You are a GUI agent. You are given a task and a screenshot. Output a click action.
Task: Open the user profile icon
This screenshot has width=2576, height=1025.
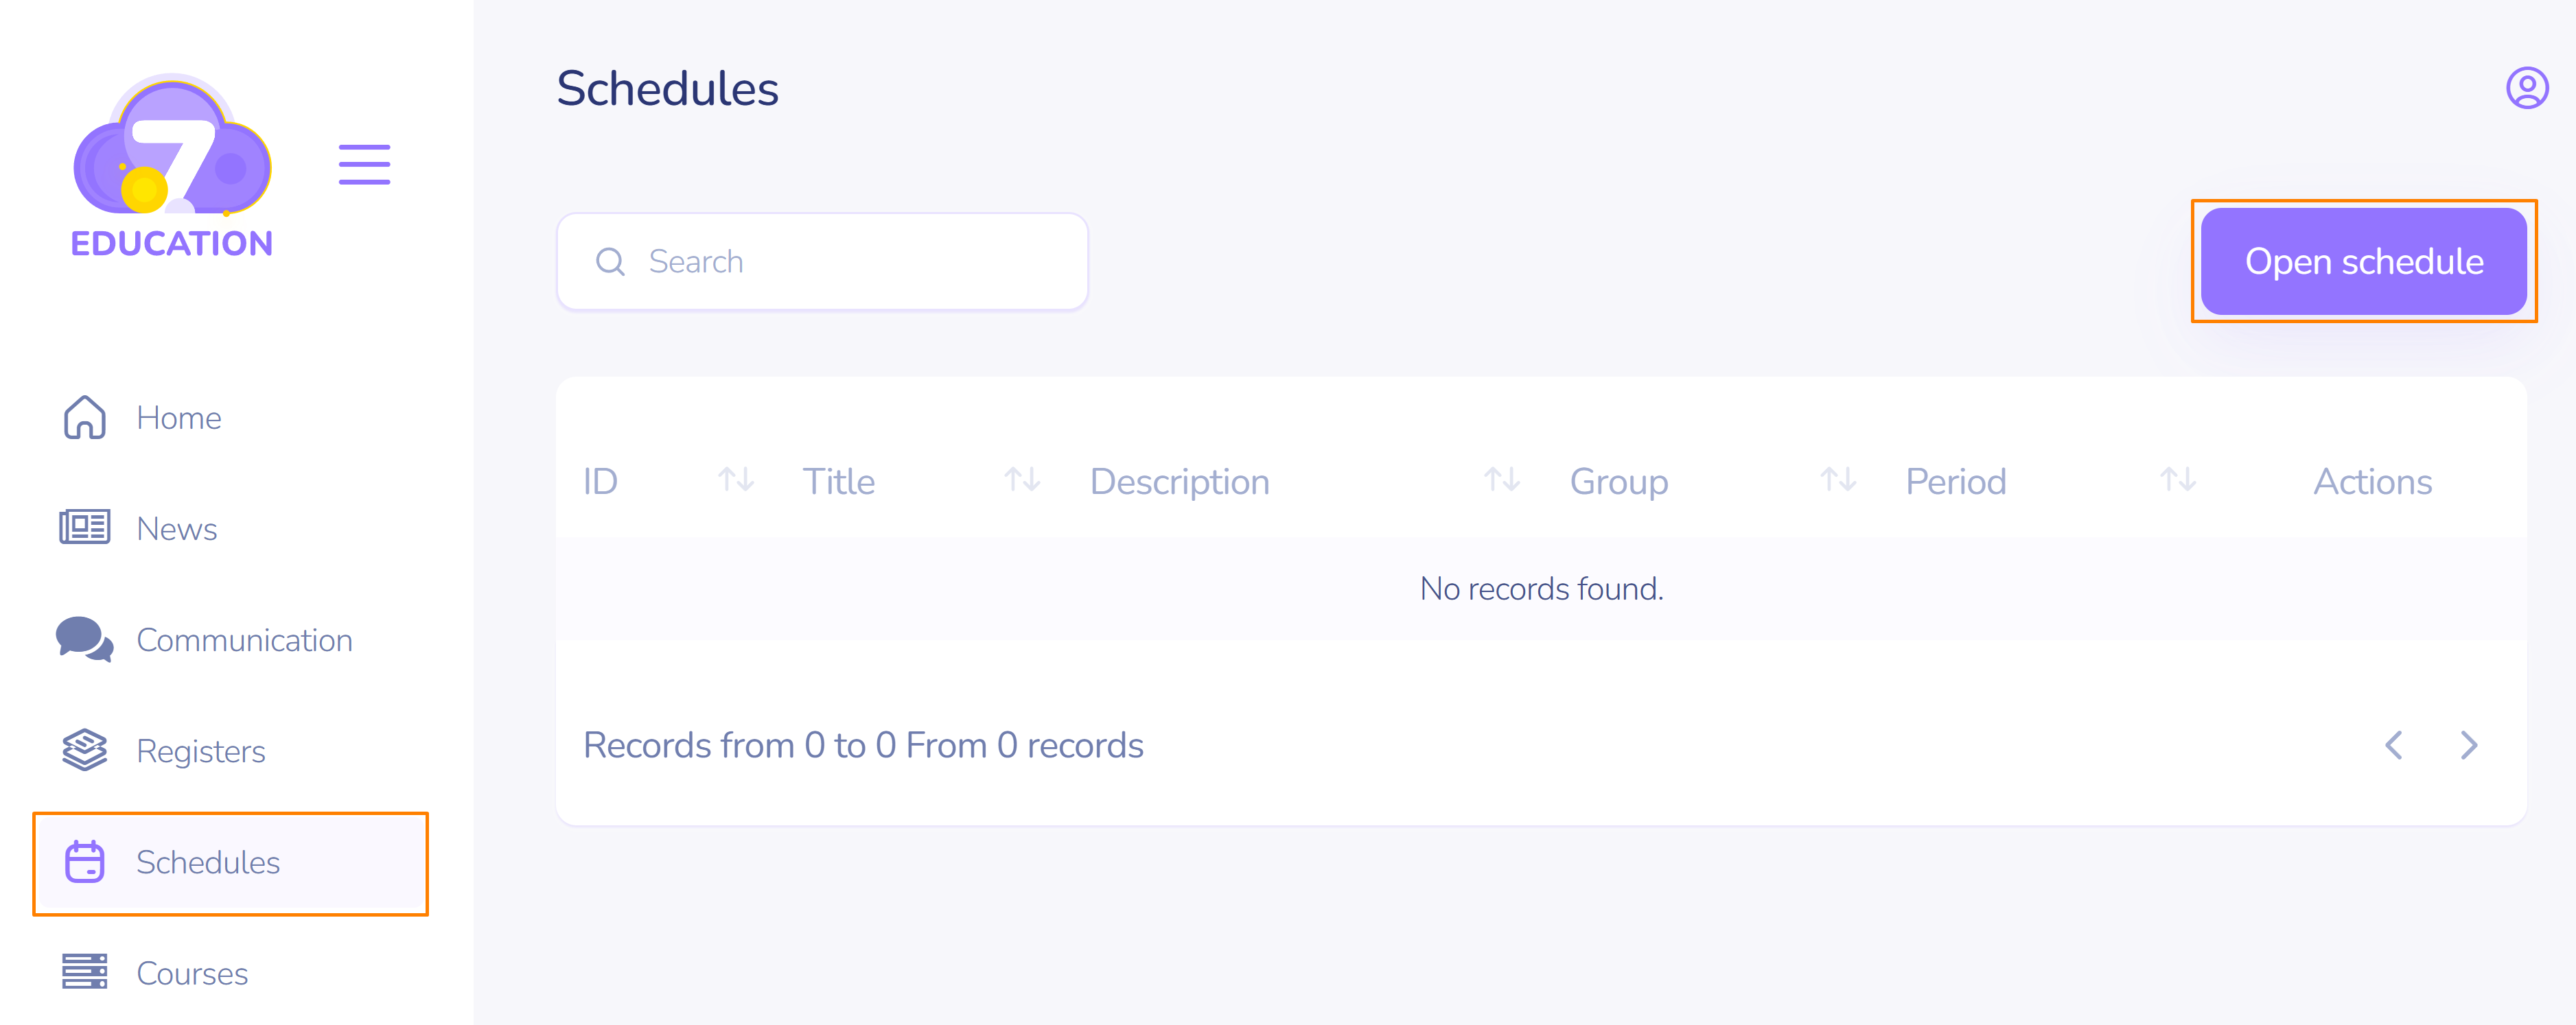pos(2526,88)
